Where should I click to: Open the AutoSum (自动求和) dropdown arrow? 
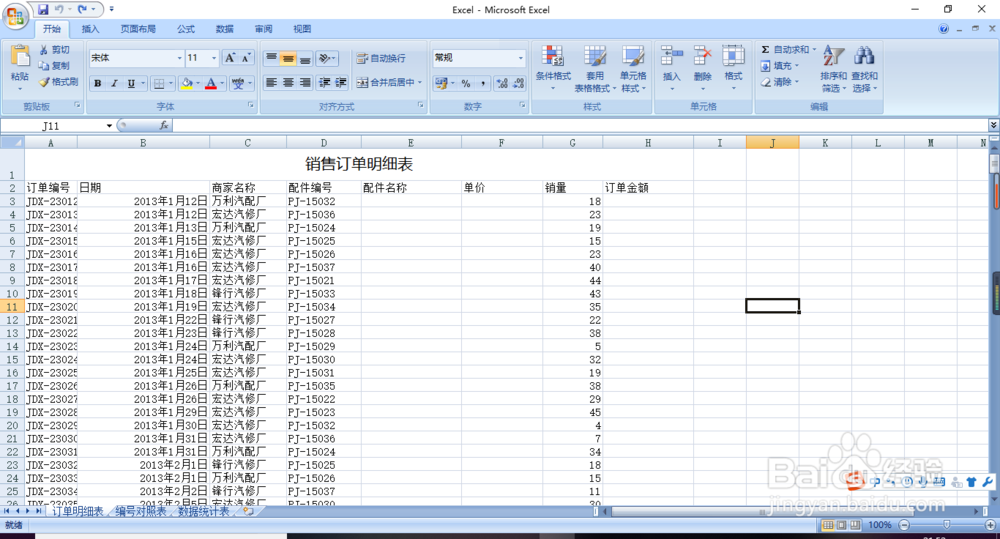814,50
